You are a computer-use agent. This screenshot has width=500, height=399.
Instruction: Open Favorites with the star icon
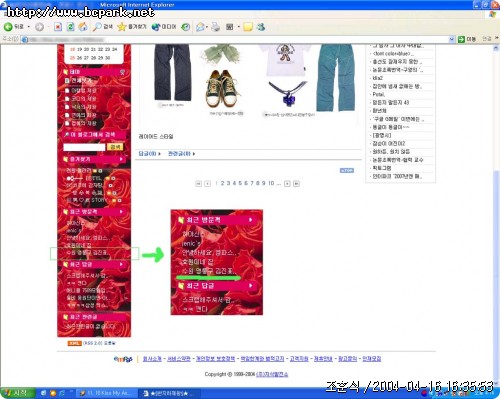(132, 27)
